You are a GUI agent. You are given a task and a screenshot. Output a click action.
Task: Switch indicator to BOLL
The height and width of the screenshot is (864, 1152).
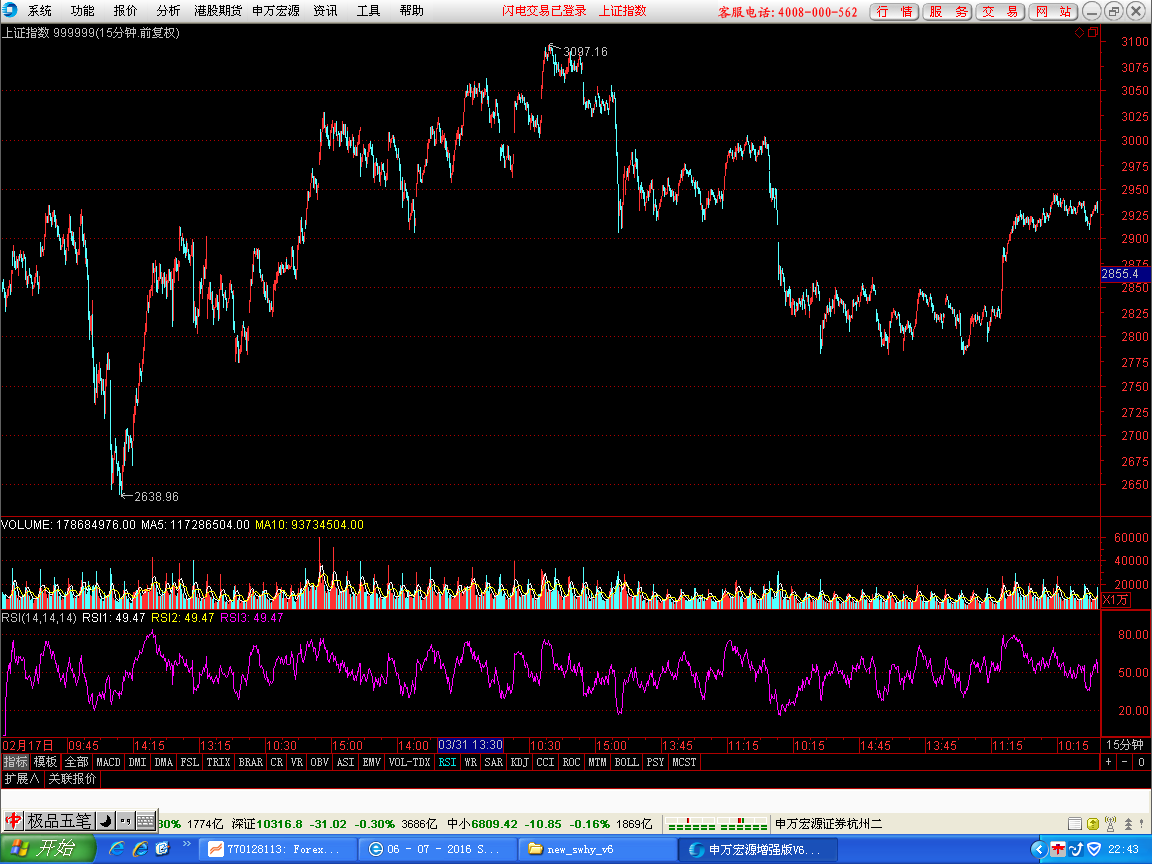[x=627, y=762]
